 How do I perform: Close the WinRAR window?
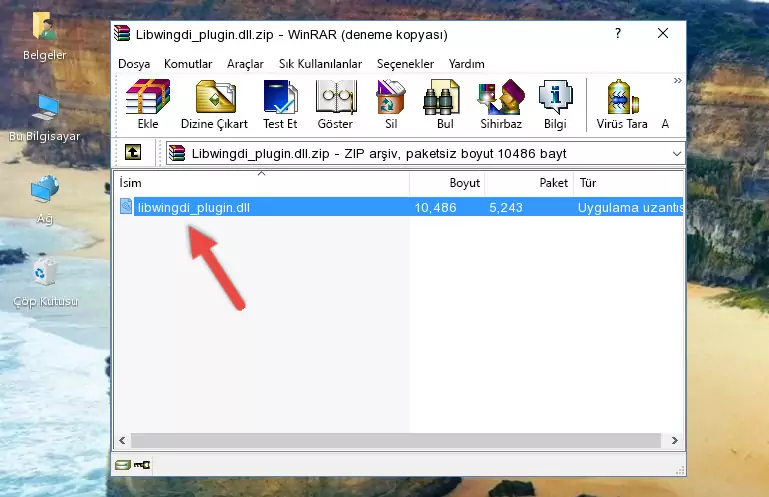pos(663,33)
